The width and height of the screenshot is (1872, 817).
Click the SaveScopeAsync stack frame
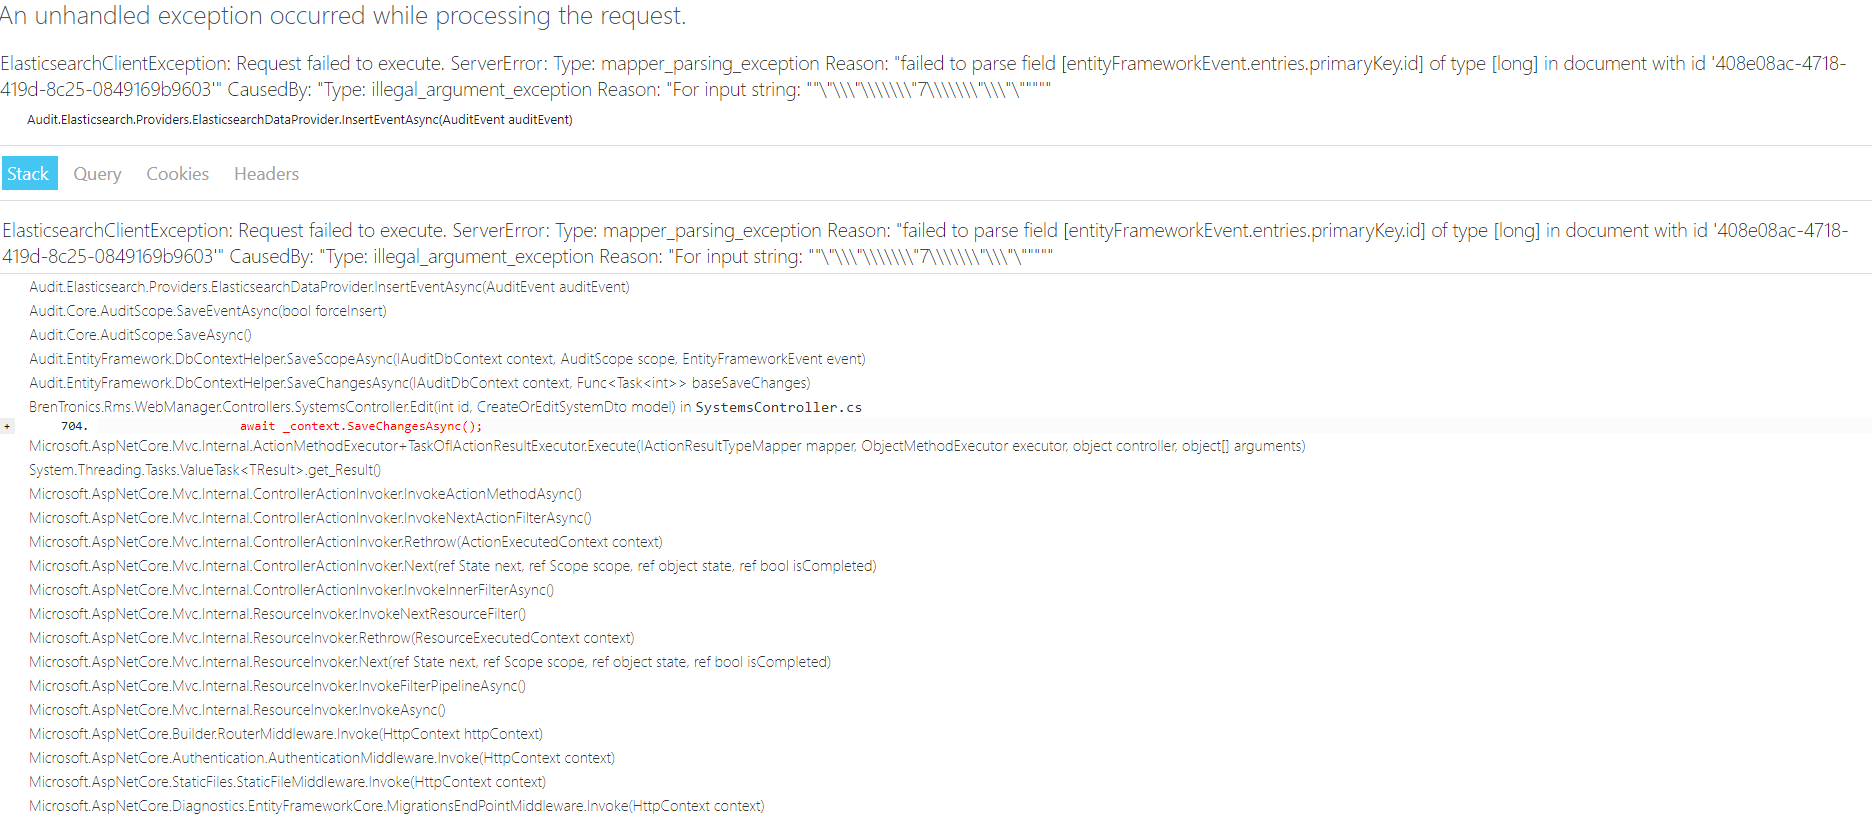[446, 358]
